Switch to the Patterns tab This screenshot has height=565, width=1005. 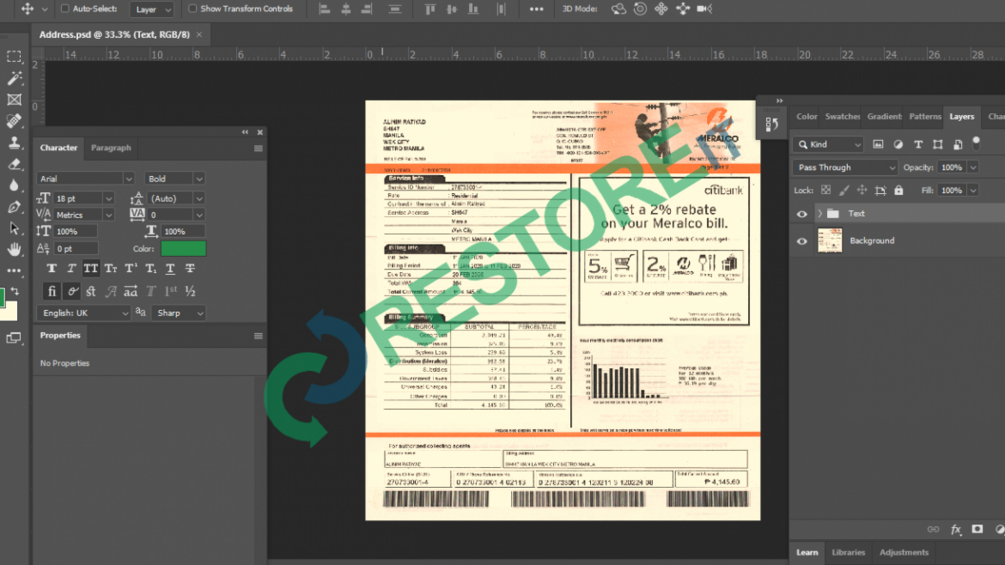click(925, 117)
